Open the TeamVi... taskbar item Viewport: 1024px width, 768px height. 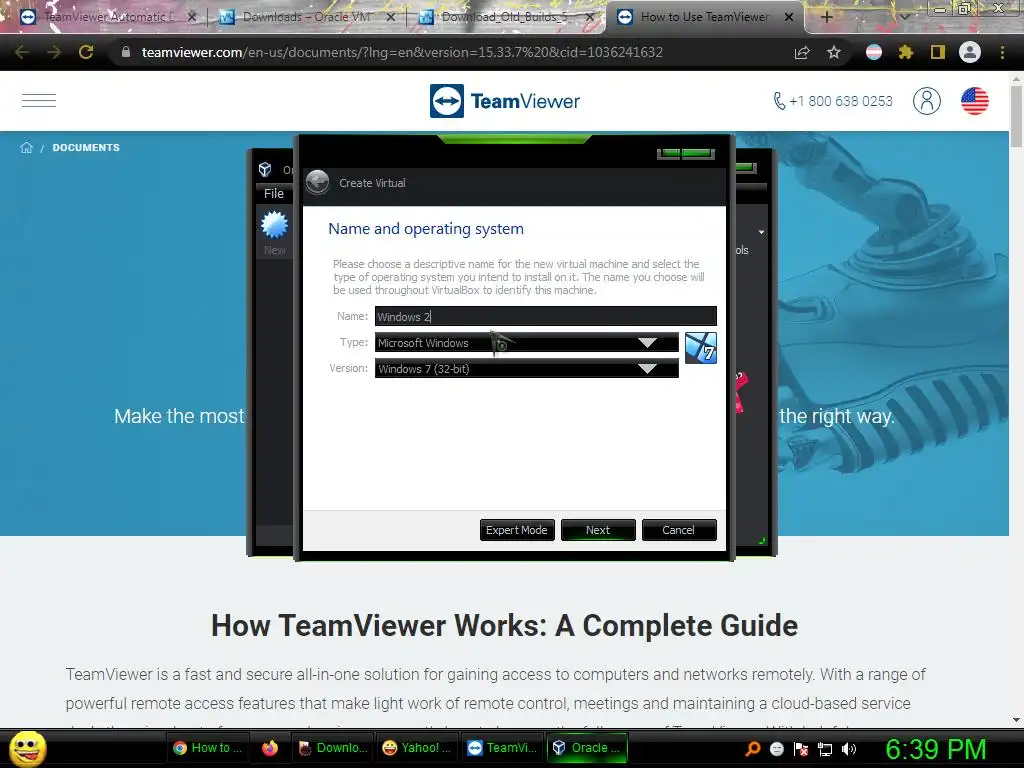tap(502, 748)
